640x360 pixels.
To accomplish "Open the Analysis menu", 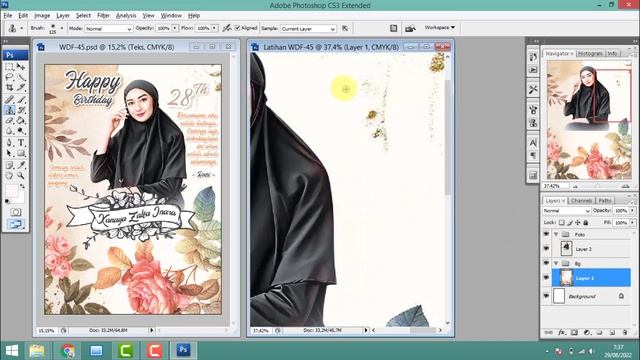I will 126,16.
